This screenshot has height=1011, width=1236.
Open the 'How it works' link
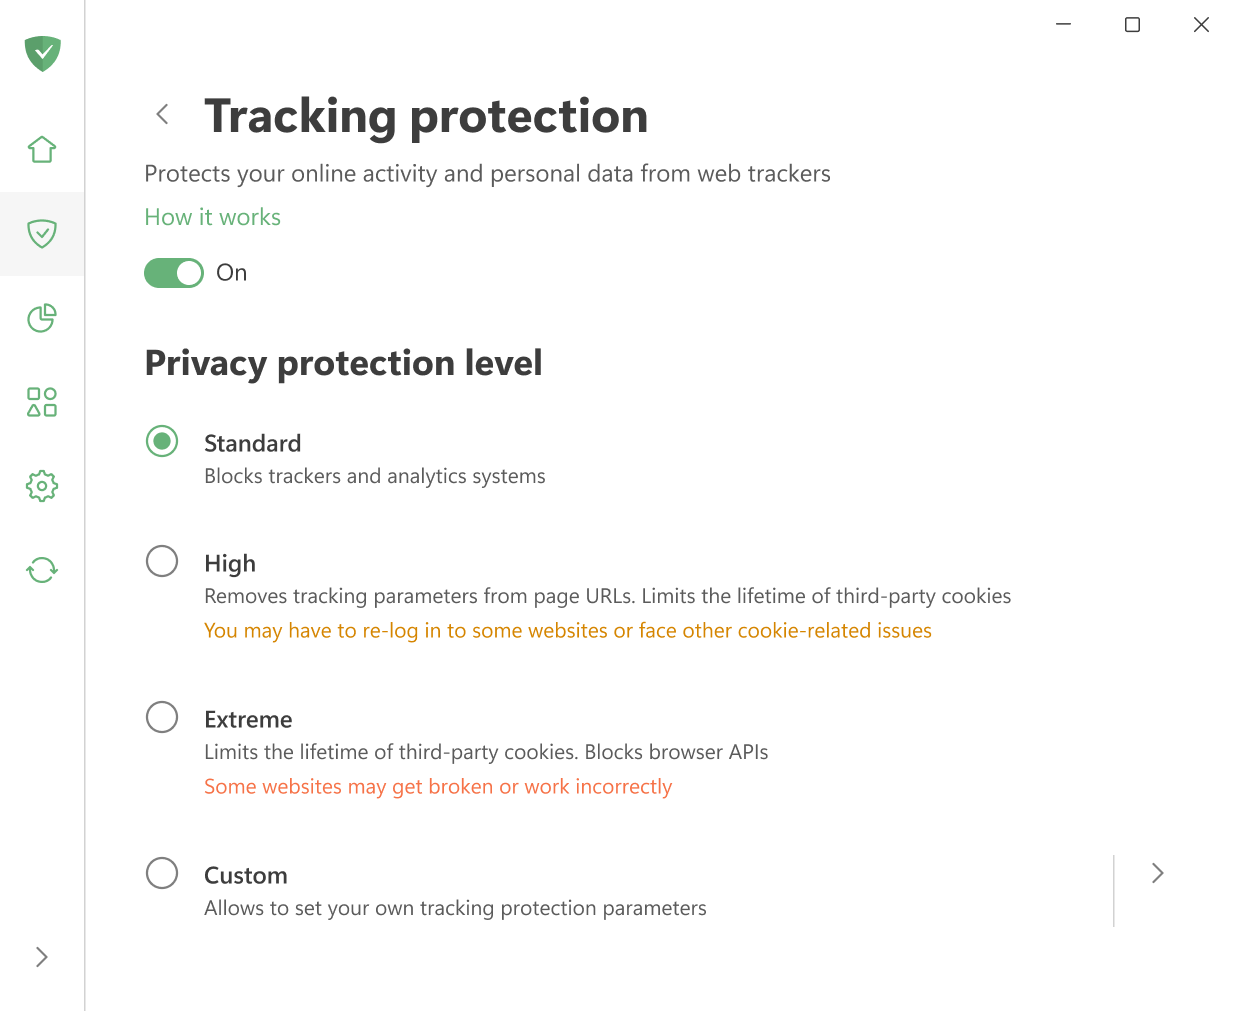click(x=212, y=217)
